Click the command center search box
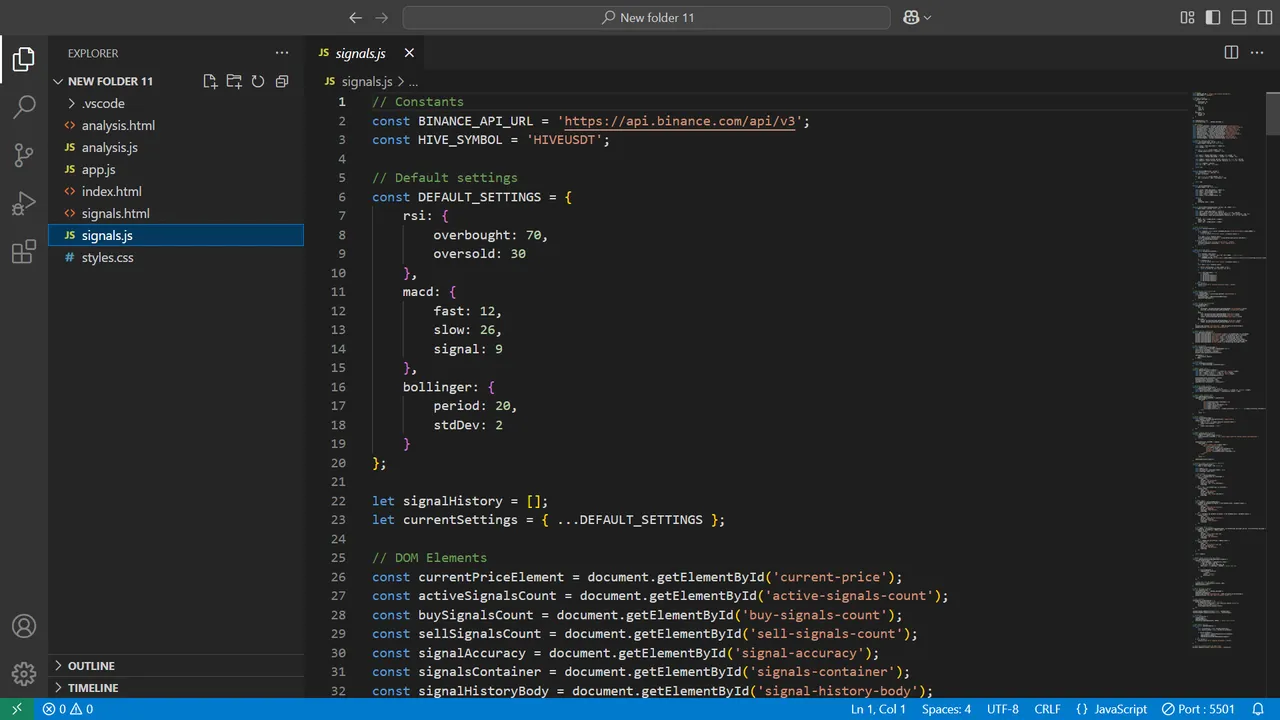This screenshot has width=1280, height=720. pos(646,17)
